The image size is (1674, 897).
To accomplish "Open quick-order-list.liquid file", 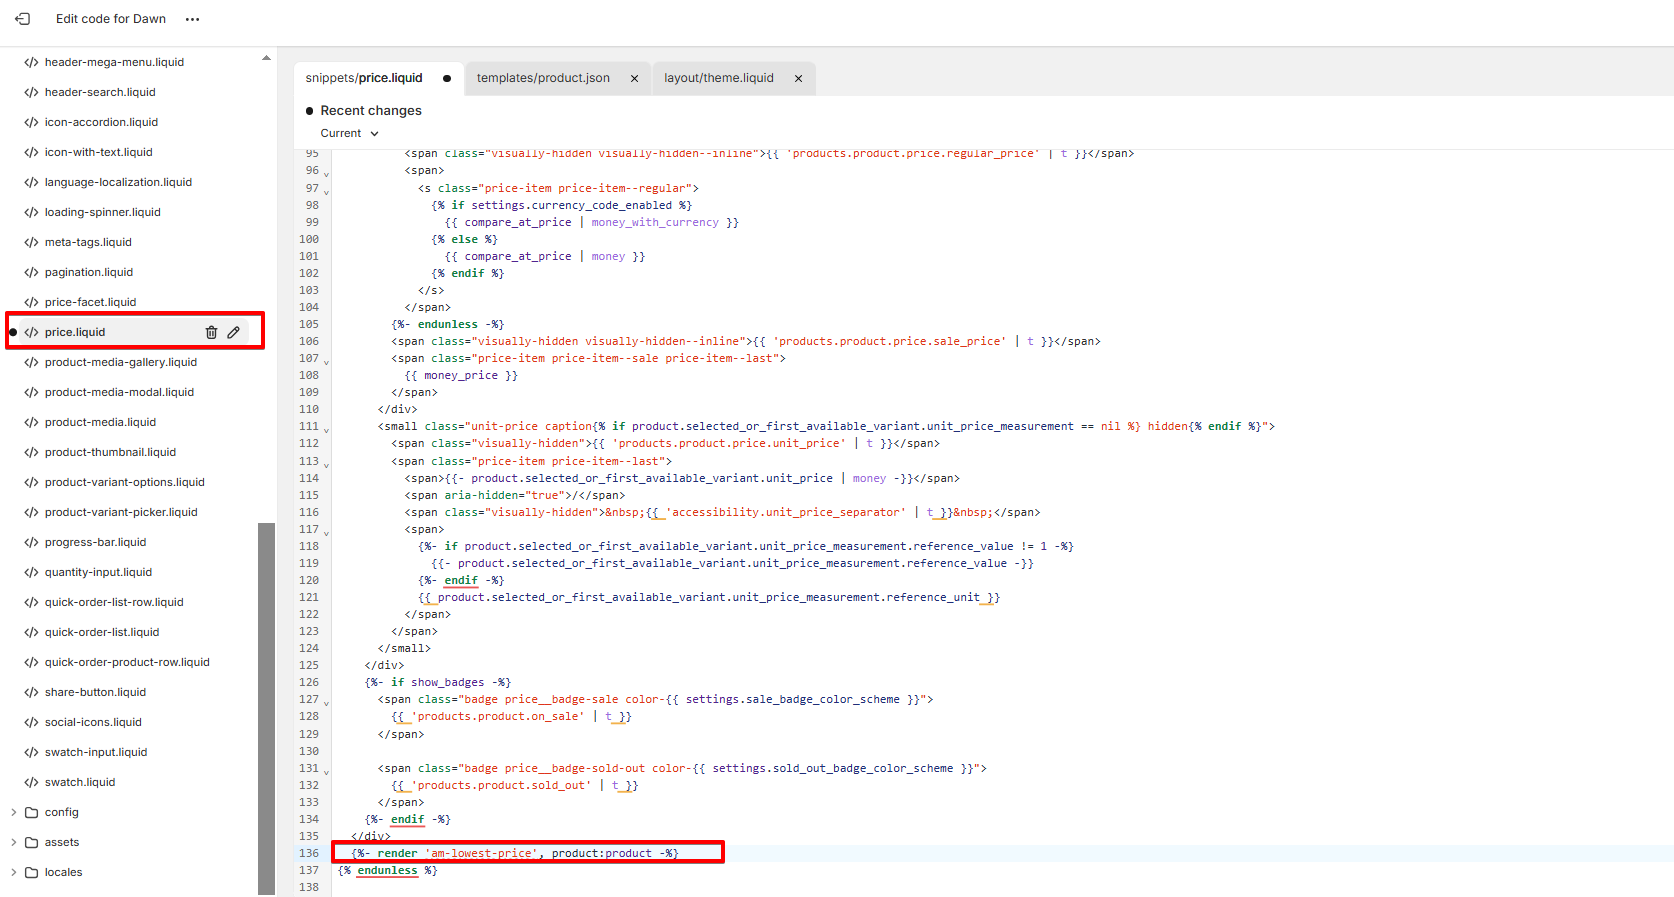I will (102, 632).
